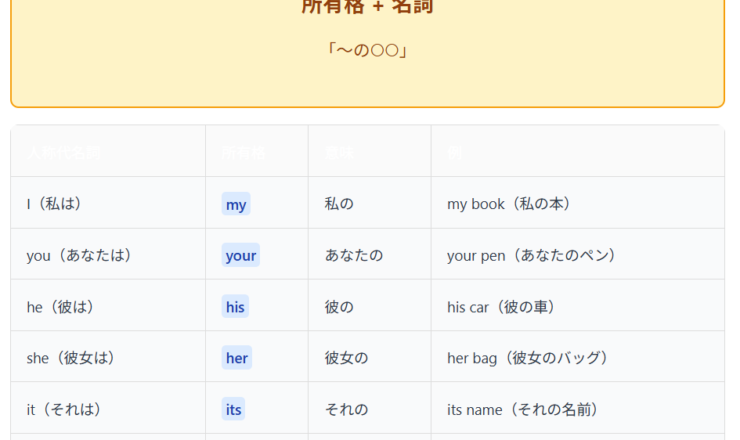The height and width of the screenshot is (440, 740).
Task: Click the '「～の○○」' text in yellow box
Action: click(x=368, y=50)
